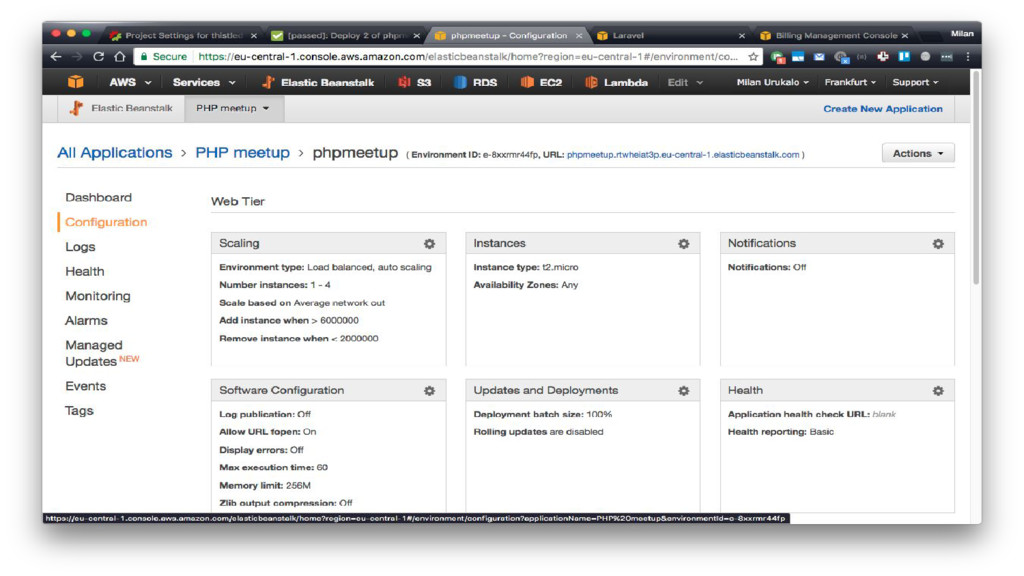Open Events in sidebar
This screenshot has height=576, width=1024.
click(85, 386)
